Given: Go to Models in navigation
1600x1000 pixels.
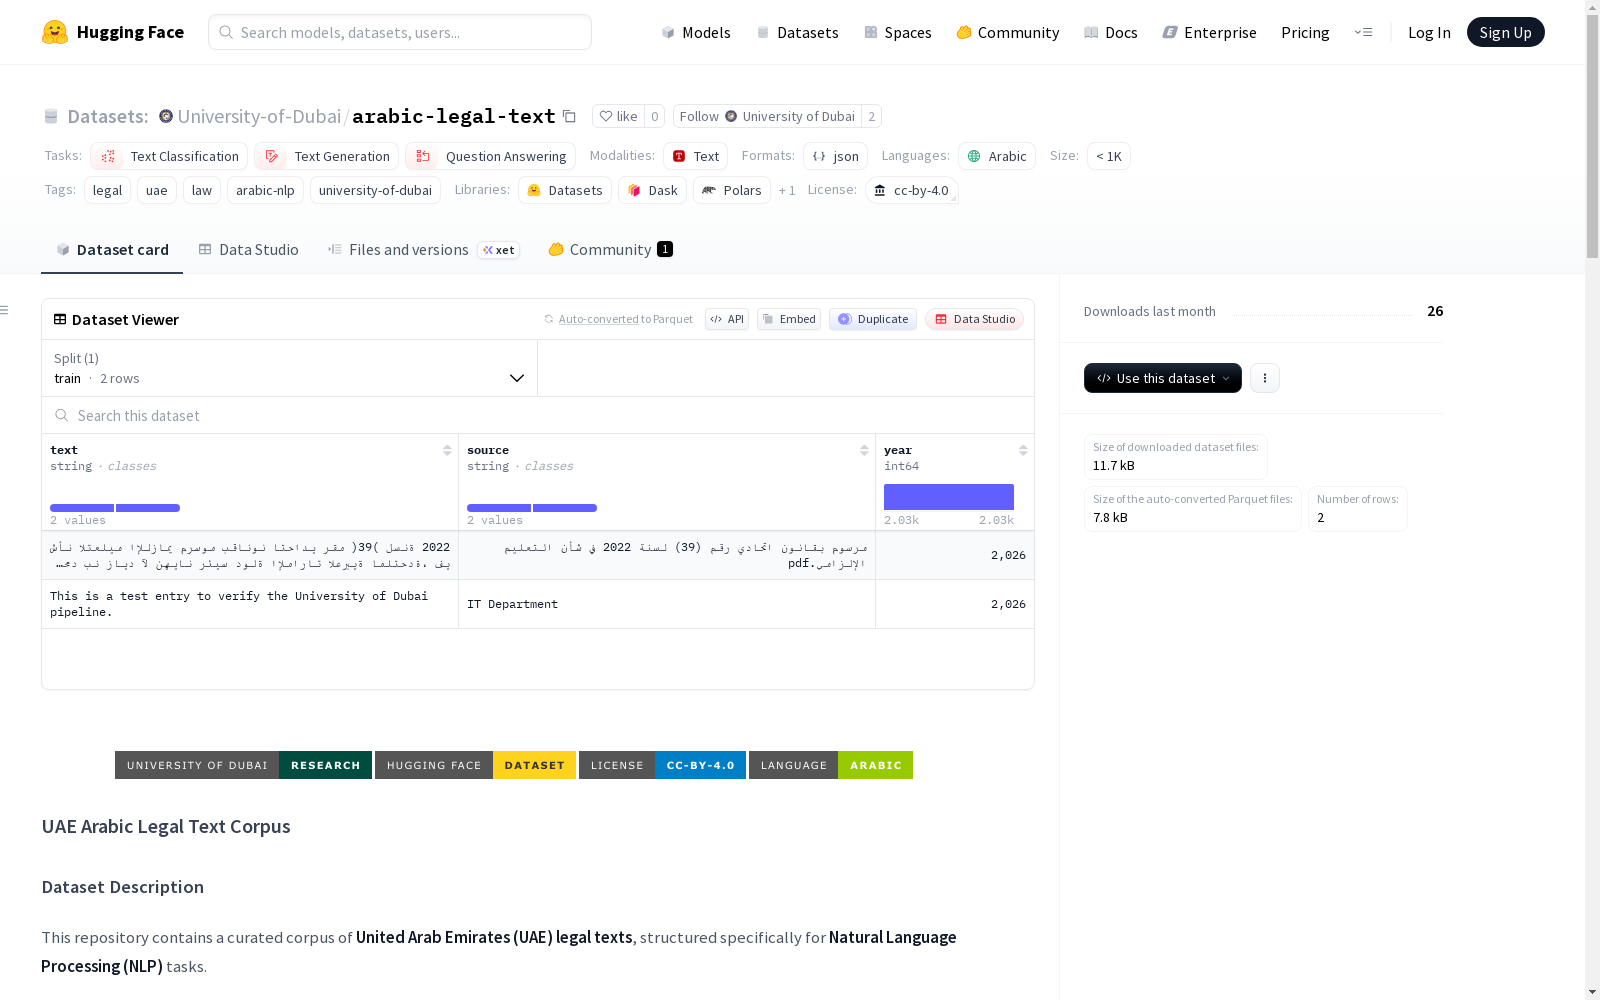Looking at the screenshot, I should [696, 32].
